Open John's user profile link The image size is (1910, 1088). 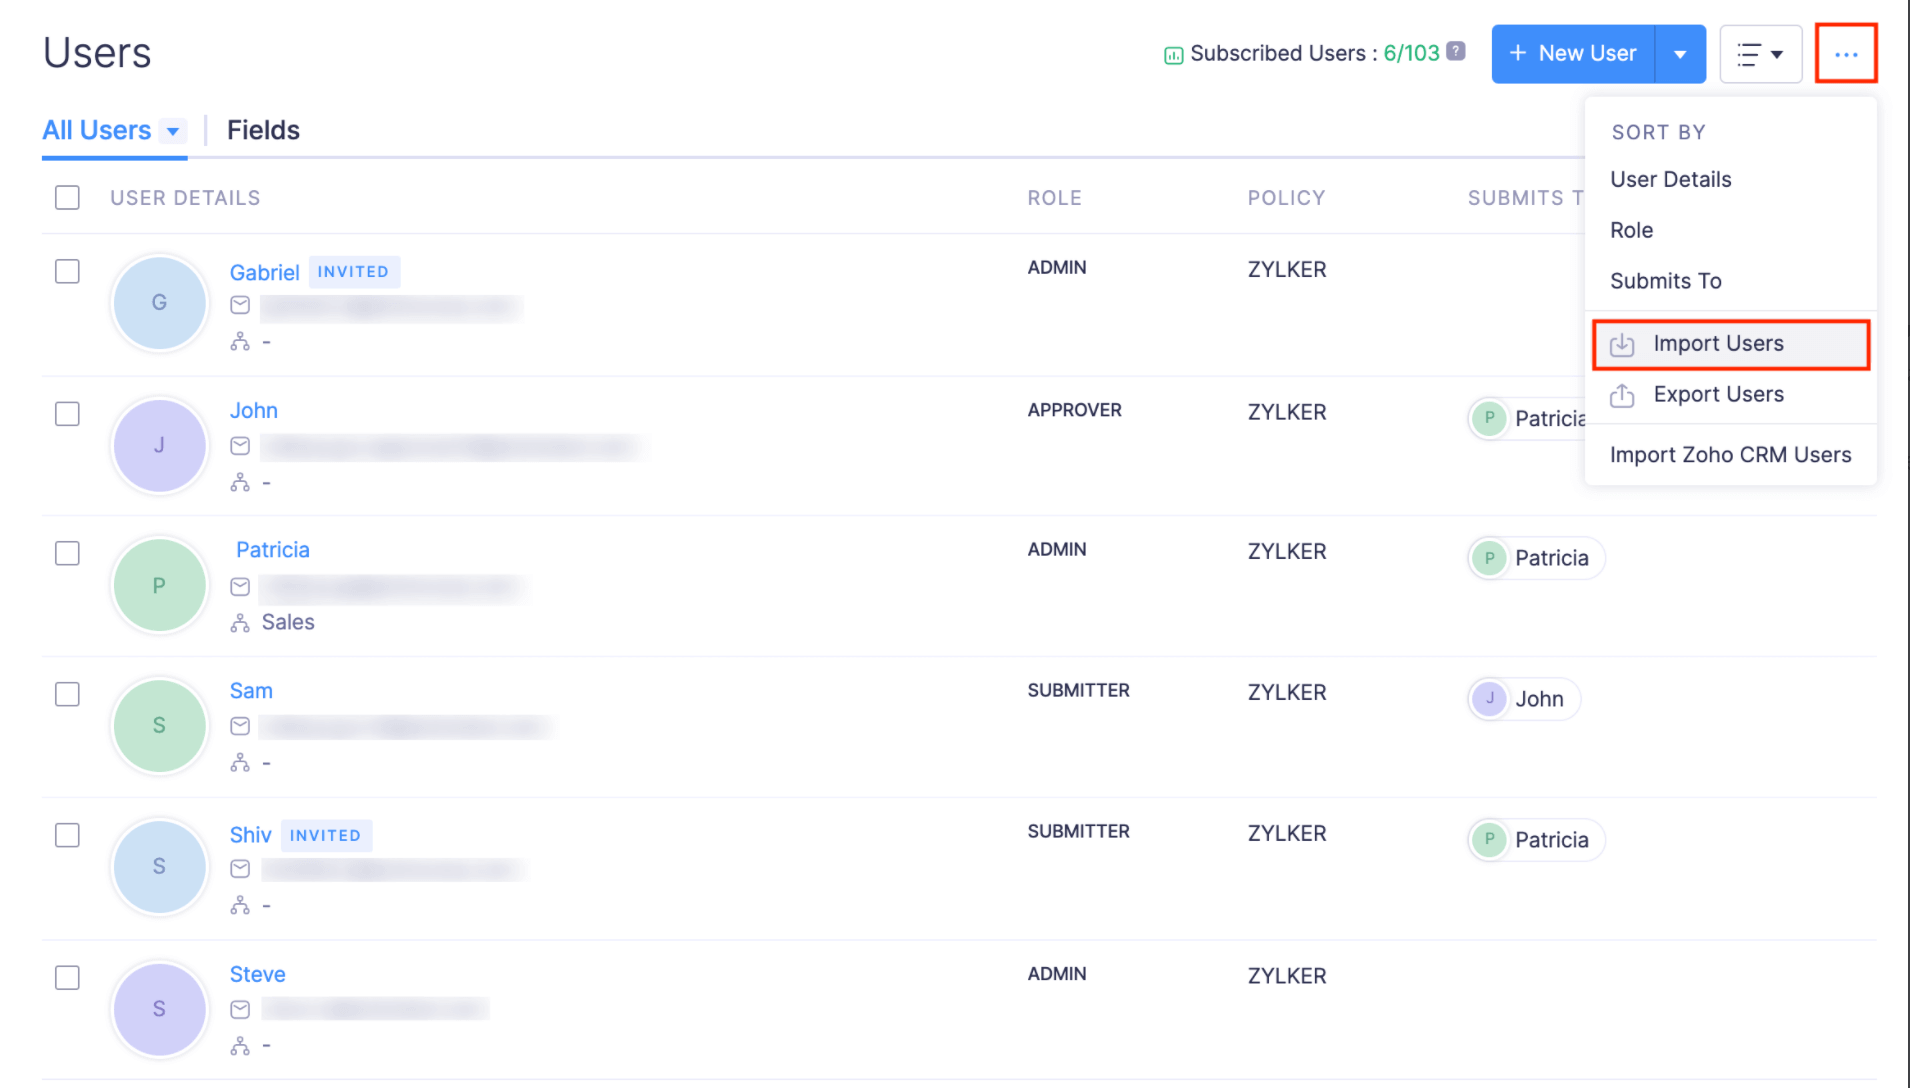coord(254,410)
